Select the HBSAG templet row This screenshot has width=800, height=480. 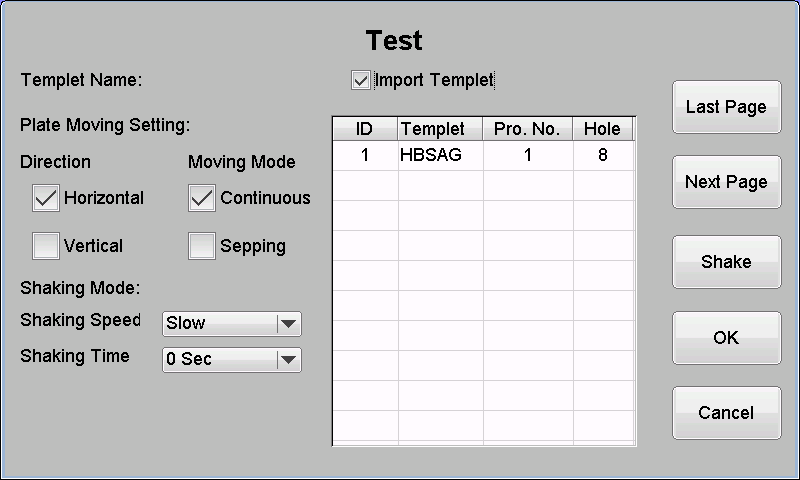click(x=440, y=156)
